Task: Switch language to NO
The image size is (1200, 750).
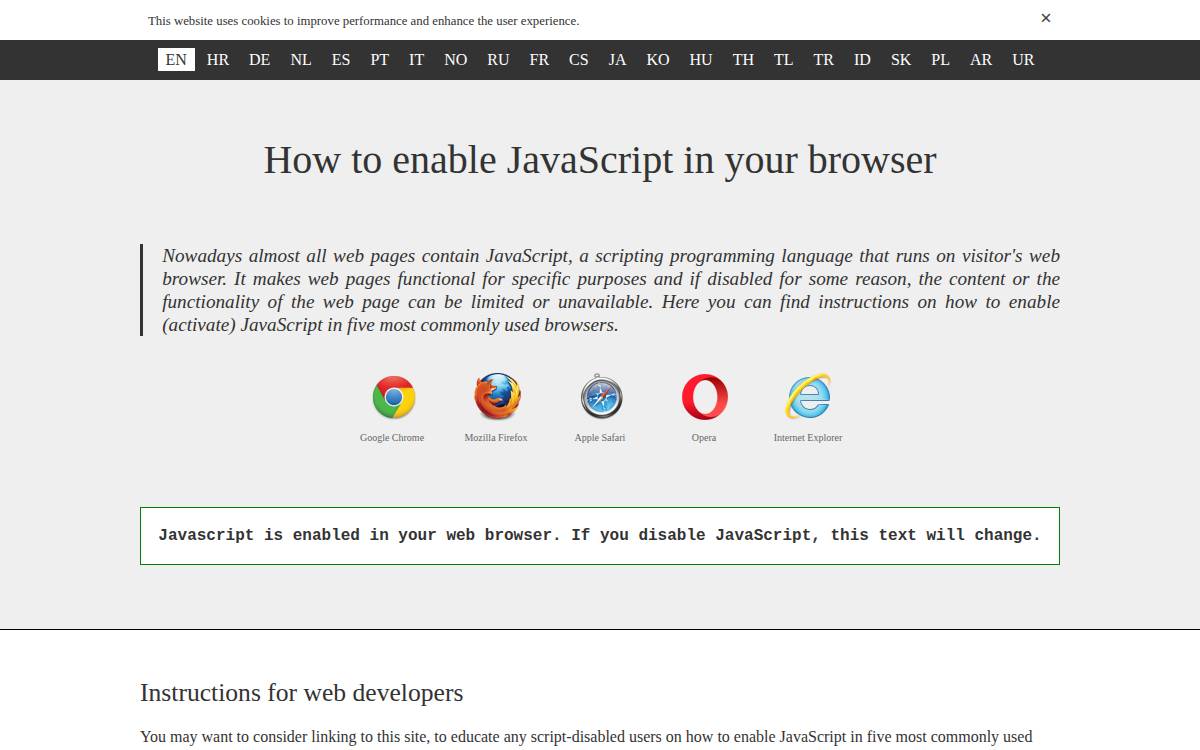Action: tap(456, 60)
